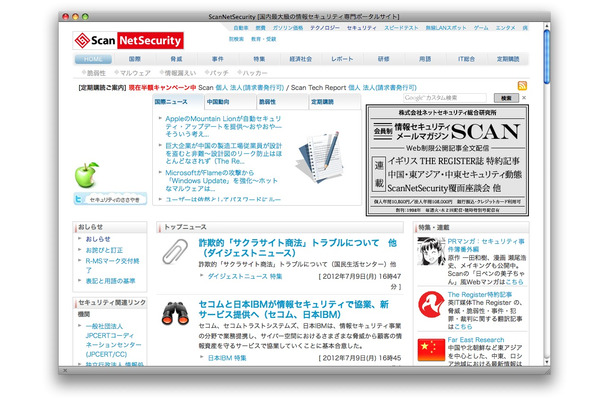Click the binoculars article icon

point(177,314)
